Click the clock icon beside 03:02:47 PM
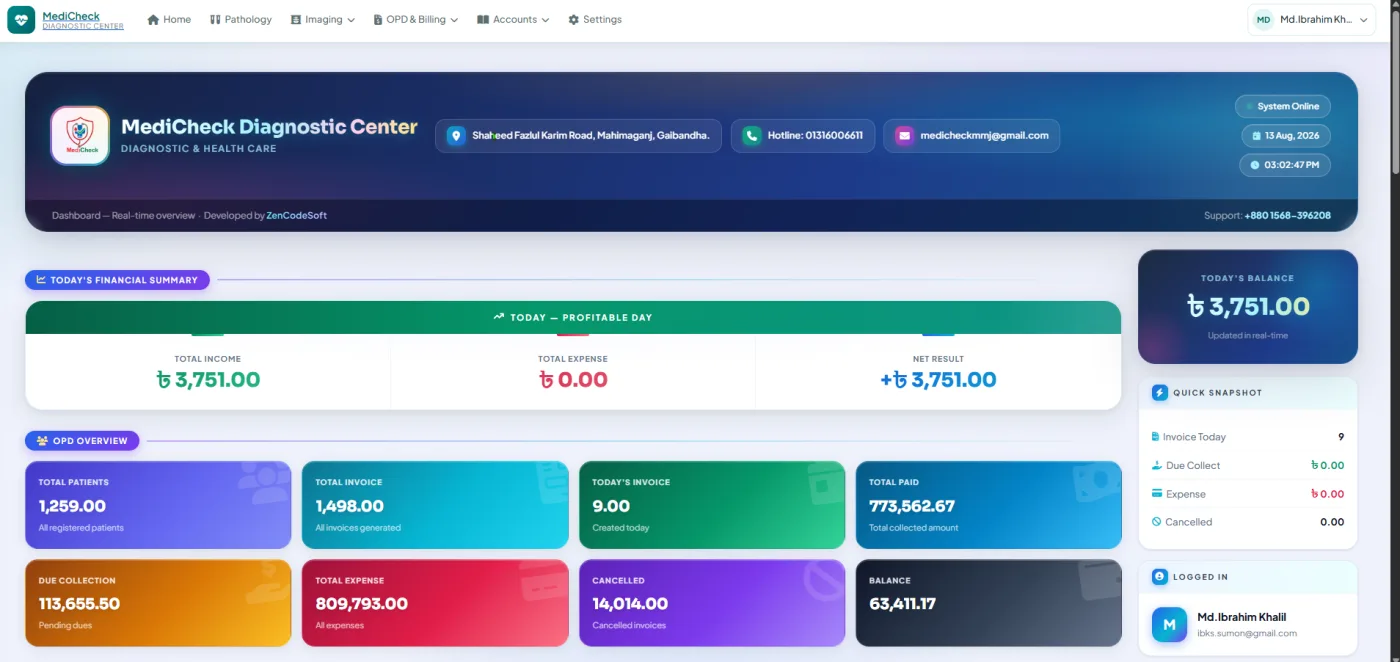1400x662 pixels. [1256, 165]
